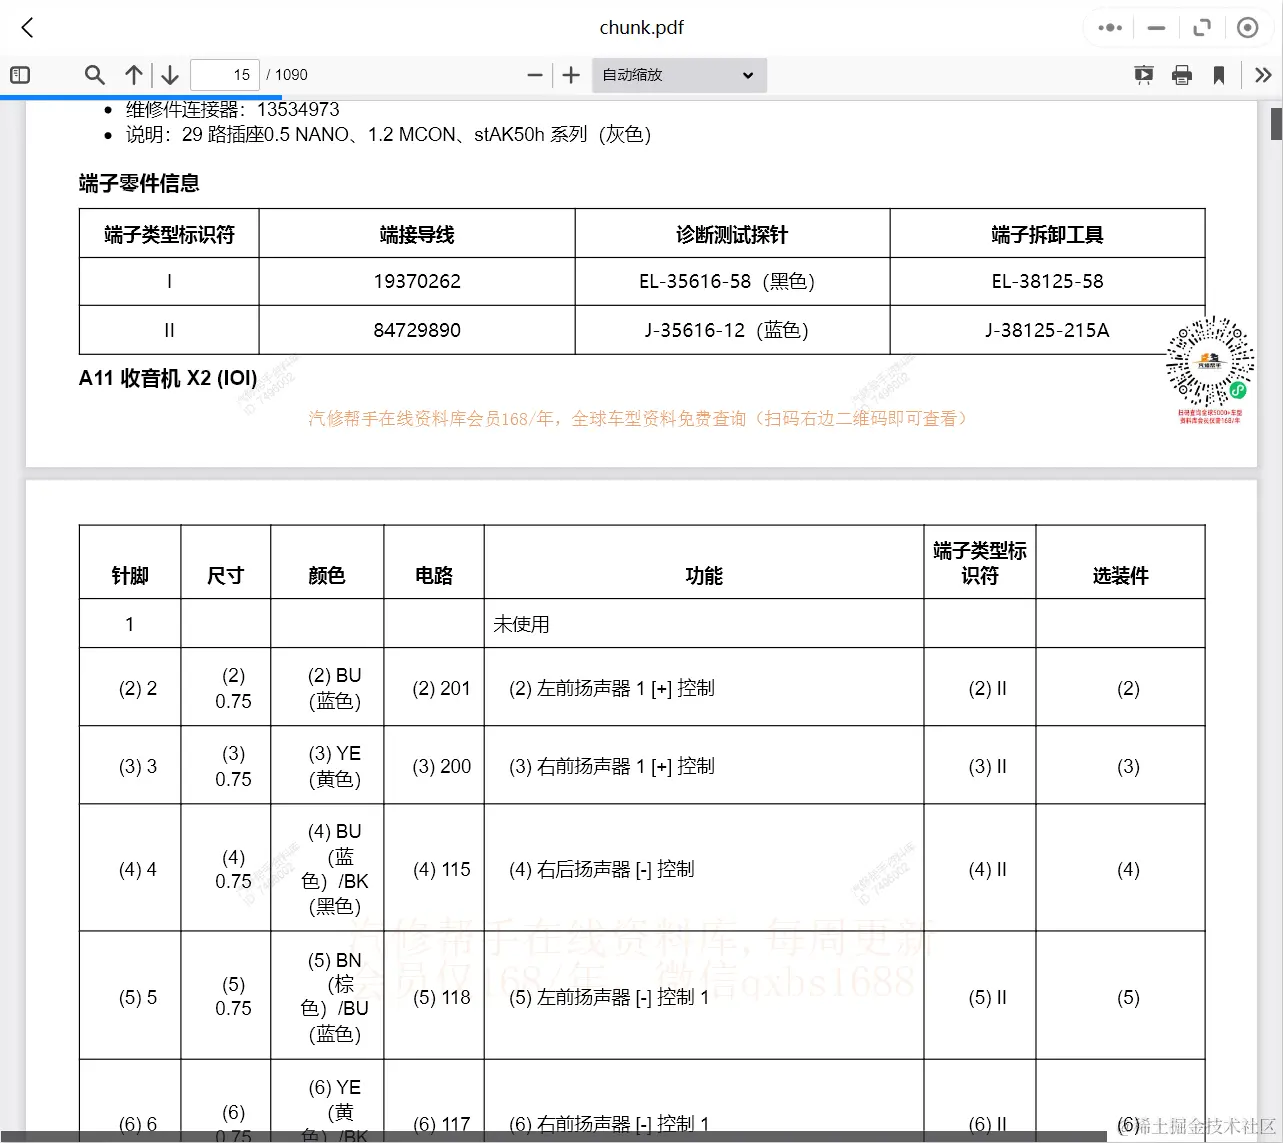The image size is (1283, 1143).
Task: Select the cell EL-38125-58
Action: pos(1047,282)
